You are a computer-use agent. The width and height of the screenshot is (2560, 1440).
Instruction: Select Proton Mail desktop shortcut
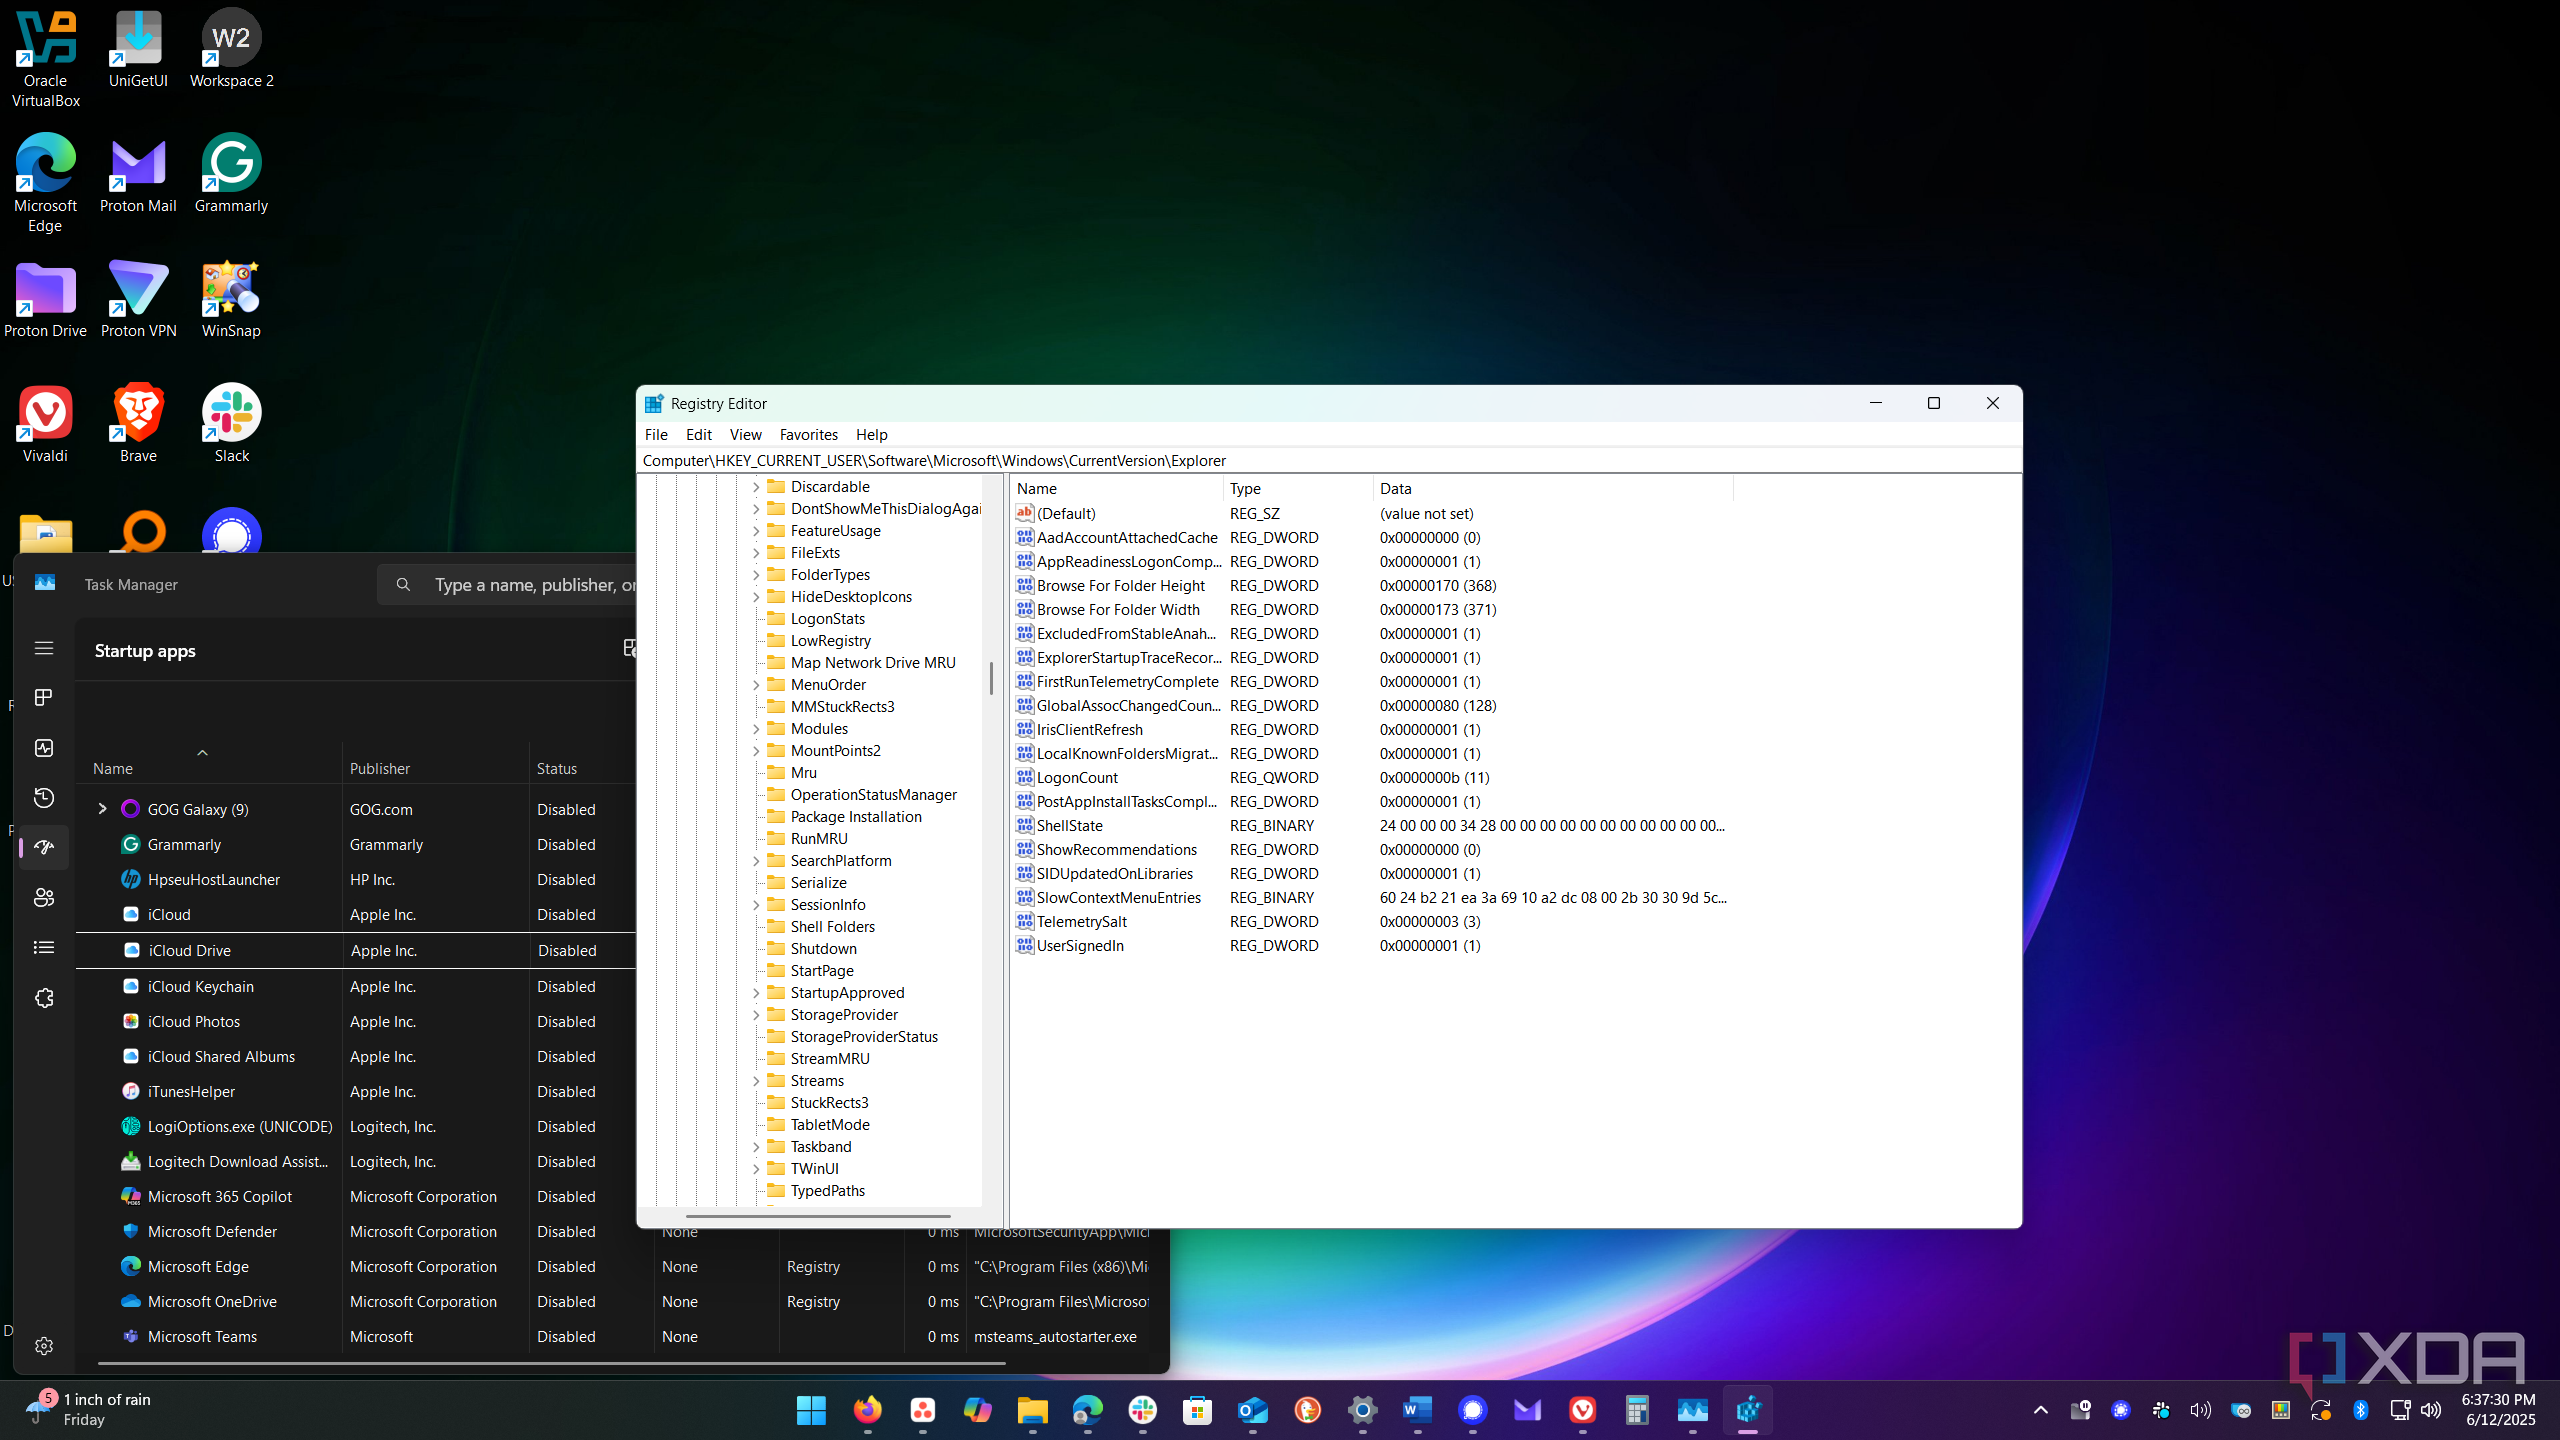click(x=138, y=174)
